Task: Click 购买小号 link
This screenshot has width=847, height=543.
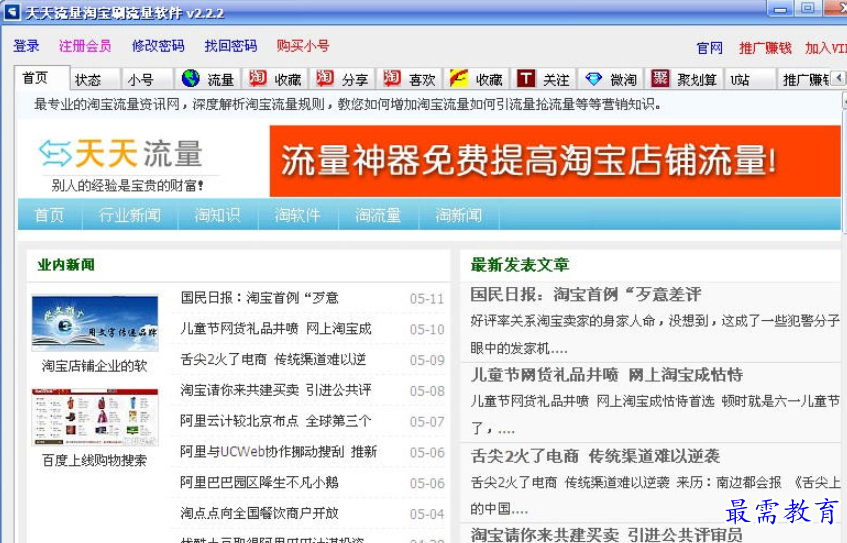Action: point(303,46)
